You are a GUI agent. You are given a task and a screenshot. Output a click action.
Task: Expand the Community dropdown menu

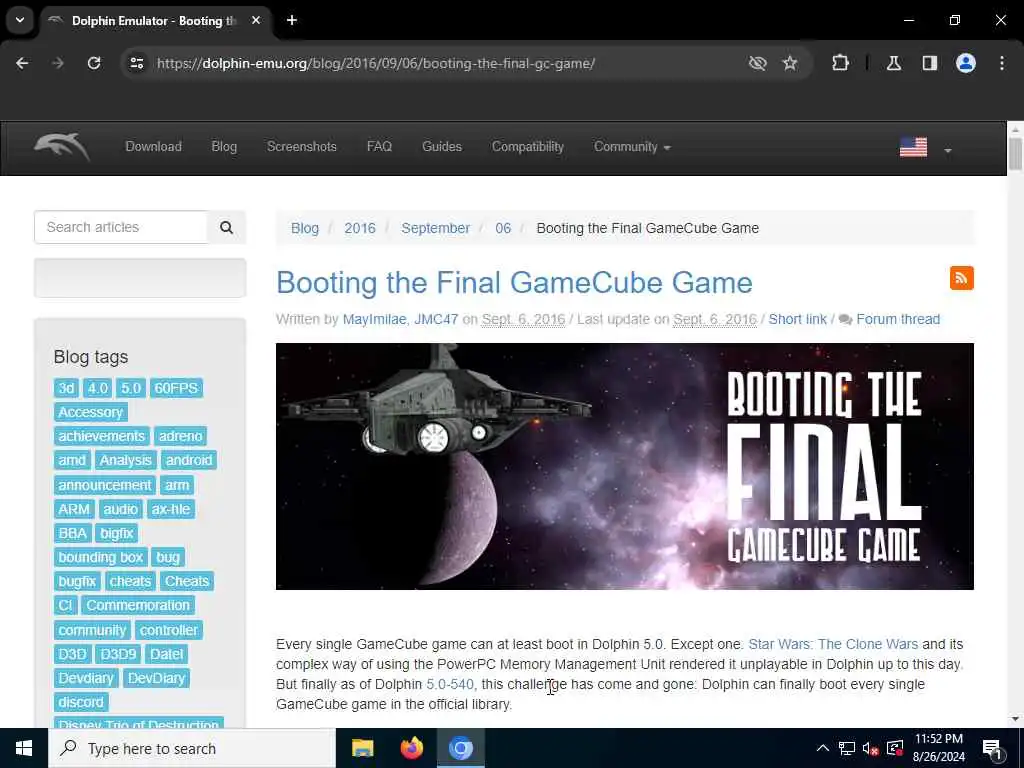pos(632,147)
